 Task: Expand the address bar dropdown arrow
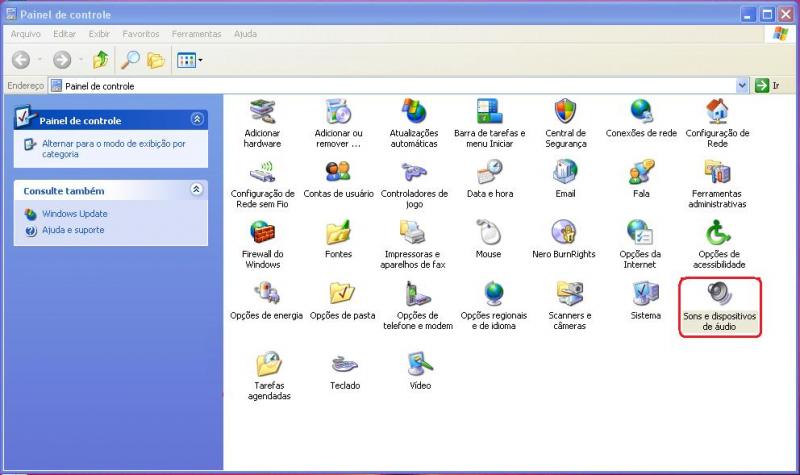coord(742,86)
